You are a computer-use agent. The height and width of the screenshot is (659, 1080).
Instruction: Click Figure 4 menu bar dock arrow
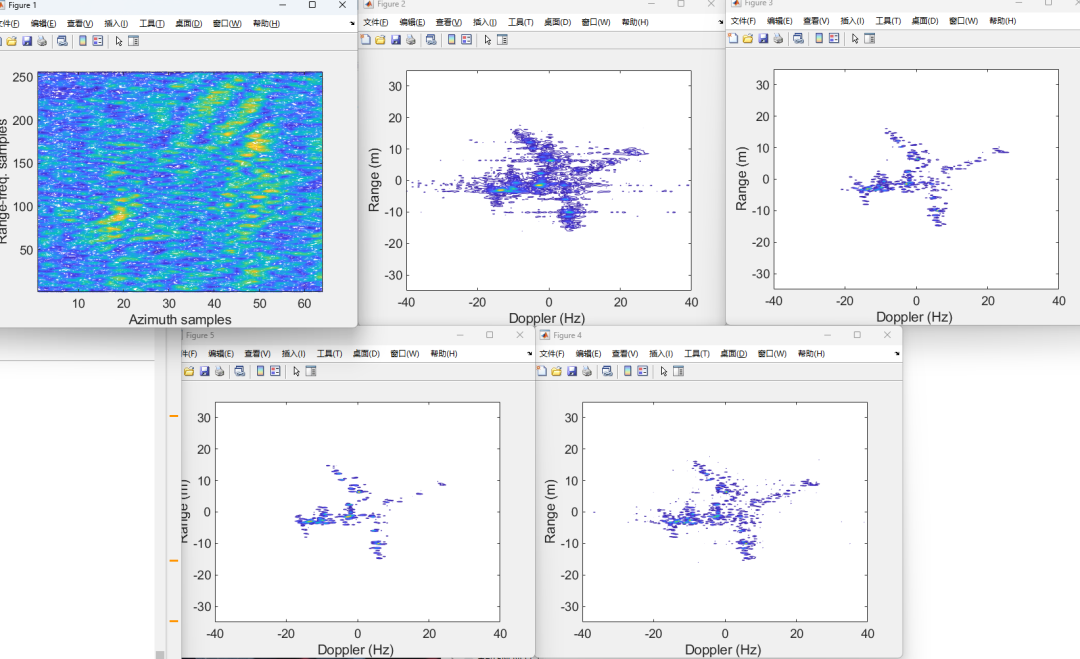(897, 353)
